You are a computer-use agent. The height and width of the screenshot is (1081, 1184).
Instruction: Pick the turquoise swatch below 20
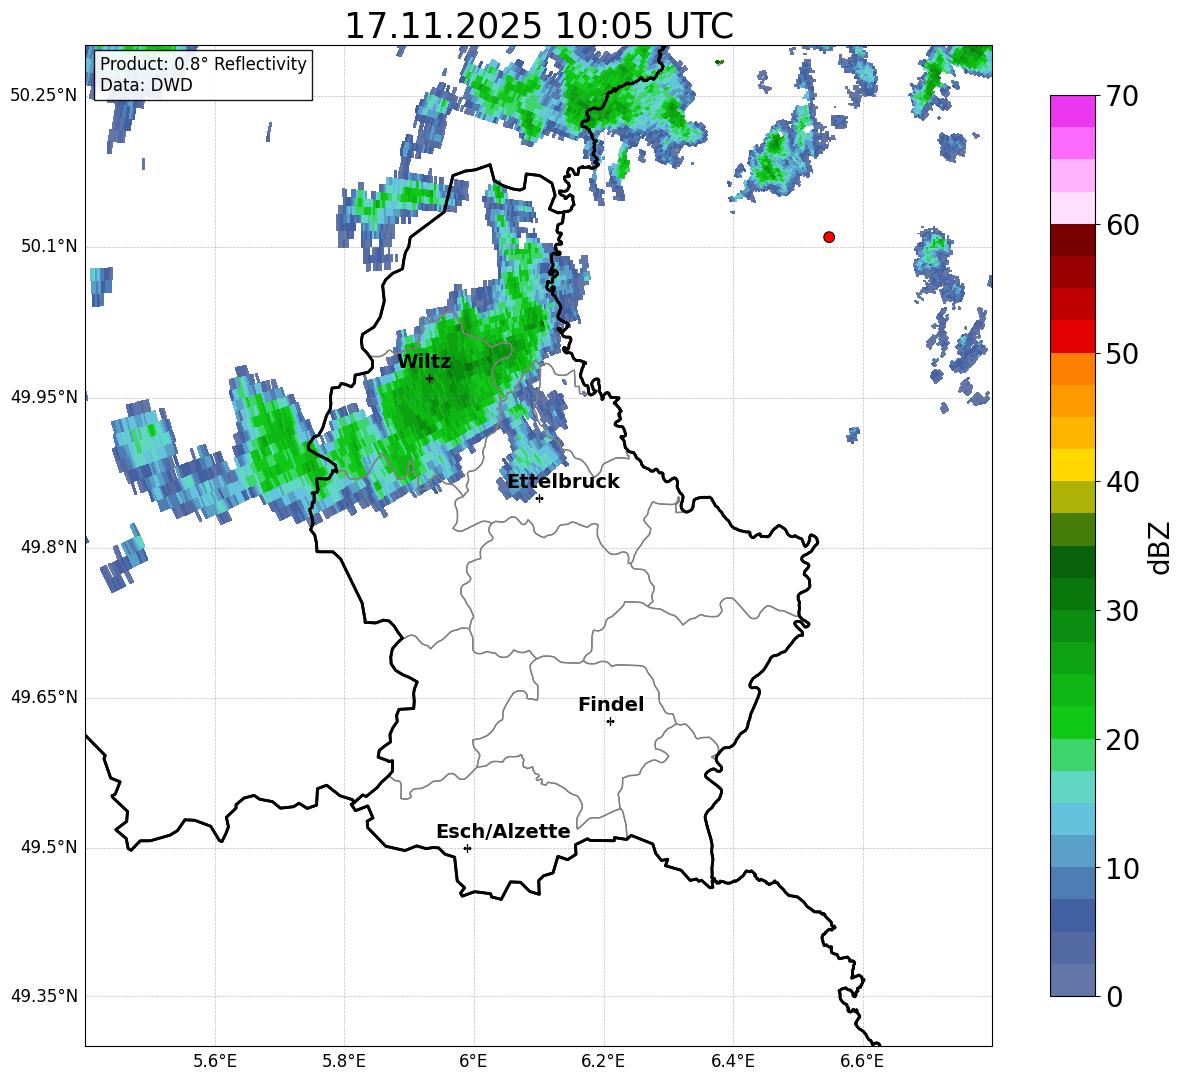[x=1073, y=787]
